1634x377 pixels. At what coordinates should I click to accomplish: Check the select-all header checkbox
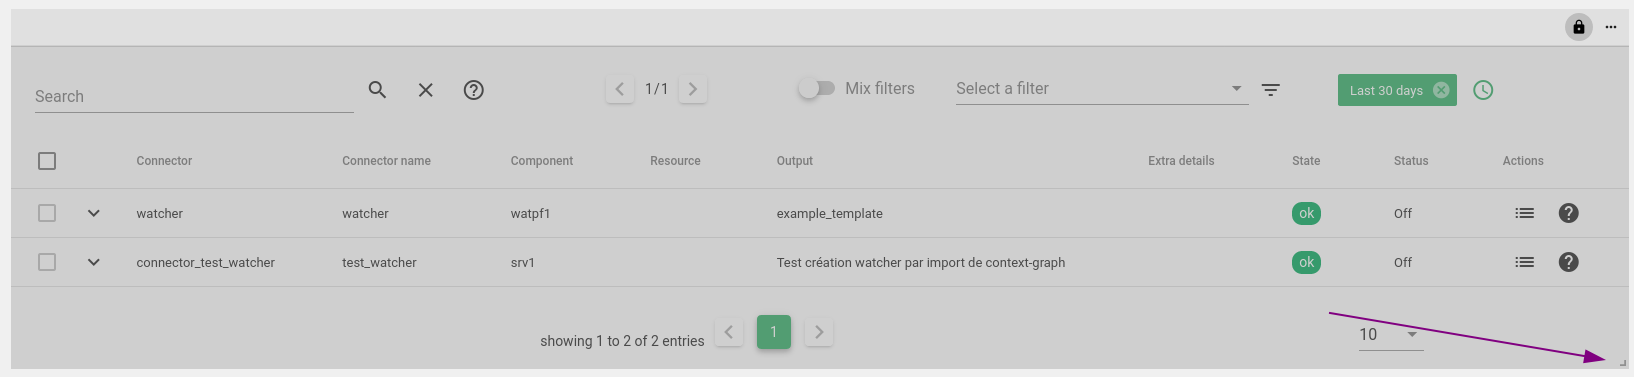[47, 161]
